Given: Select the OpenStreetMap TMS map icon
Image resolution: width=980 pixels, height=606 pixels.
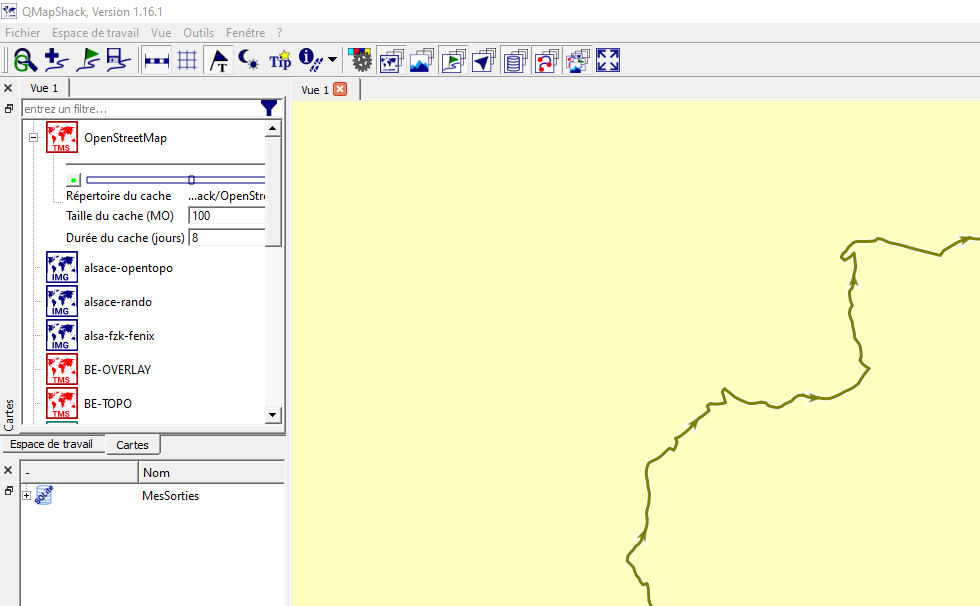Looking at the screenshot, I should click(x=62, y=137).
